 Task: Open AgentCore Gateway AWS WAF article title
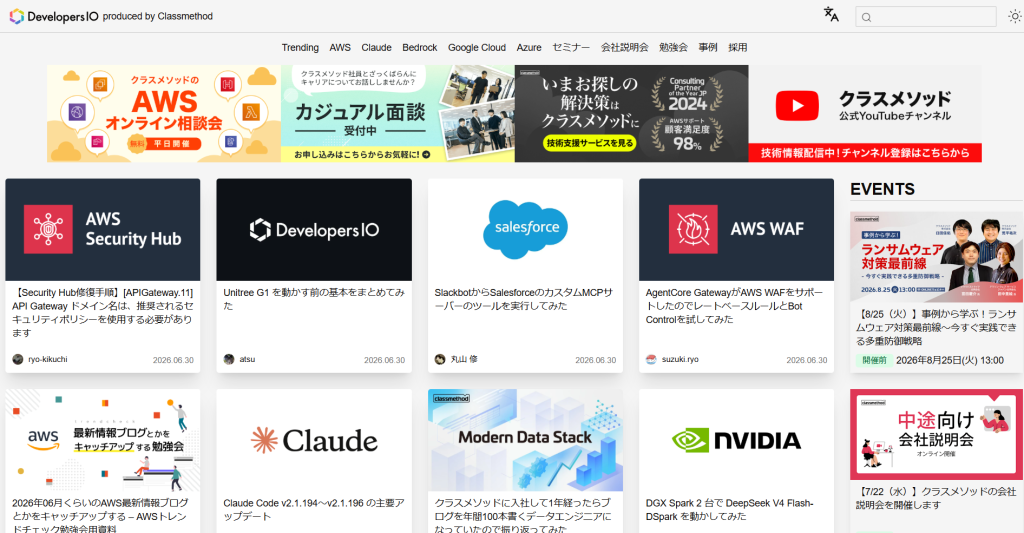point(734,306)
